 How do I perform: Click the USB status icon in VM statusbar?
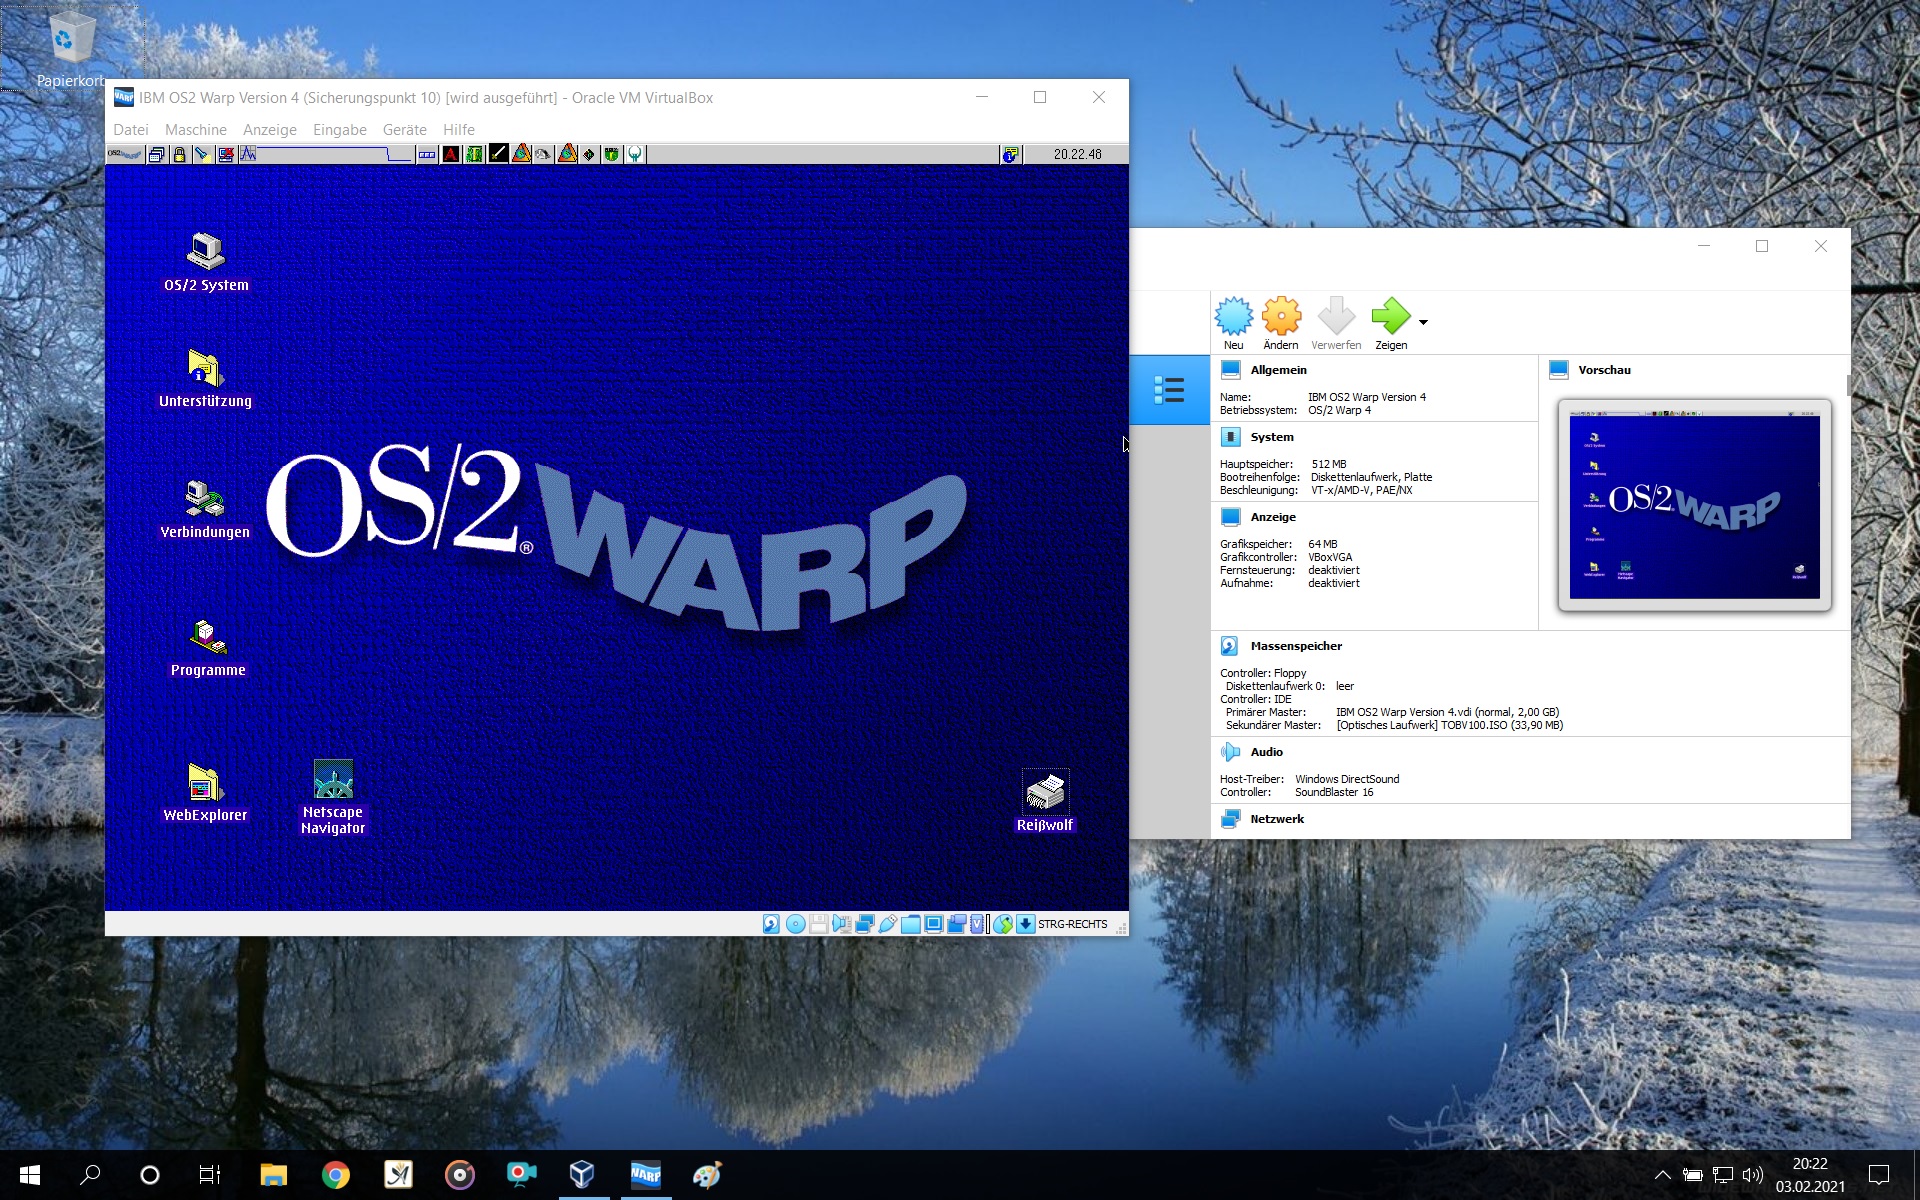tap(888, 924)
